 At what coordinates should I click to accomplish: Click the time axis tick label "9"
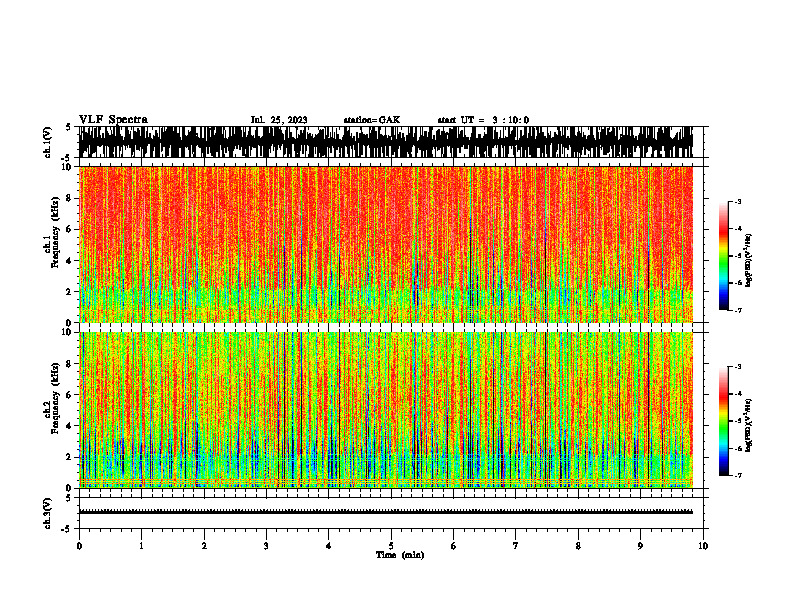(640, 546)
